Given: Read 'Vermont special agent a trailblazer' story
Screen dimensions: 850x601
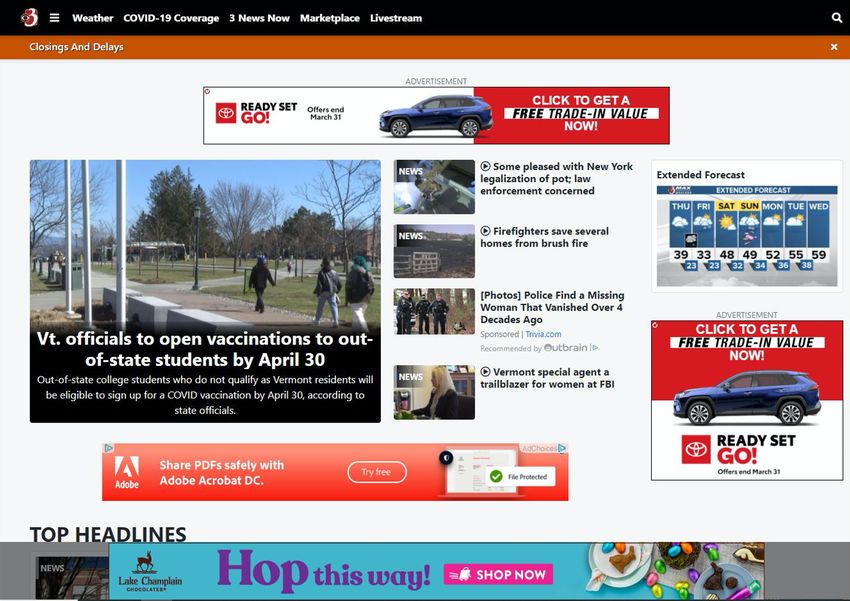Looking at the screenshot, I should [x=548, y=378].
